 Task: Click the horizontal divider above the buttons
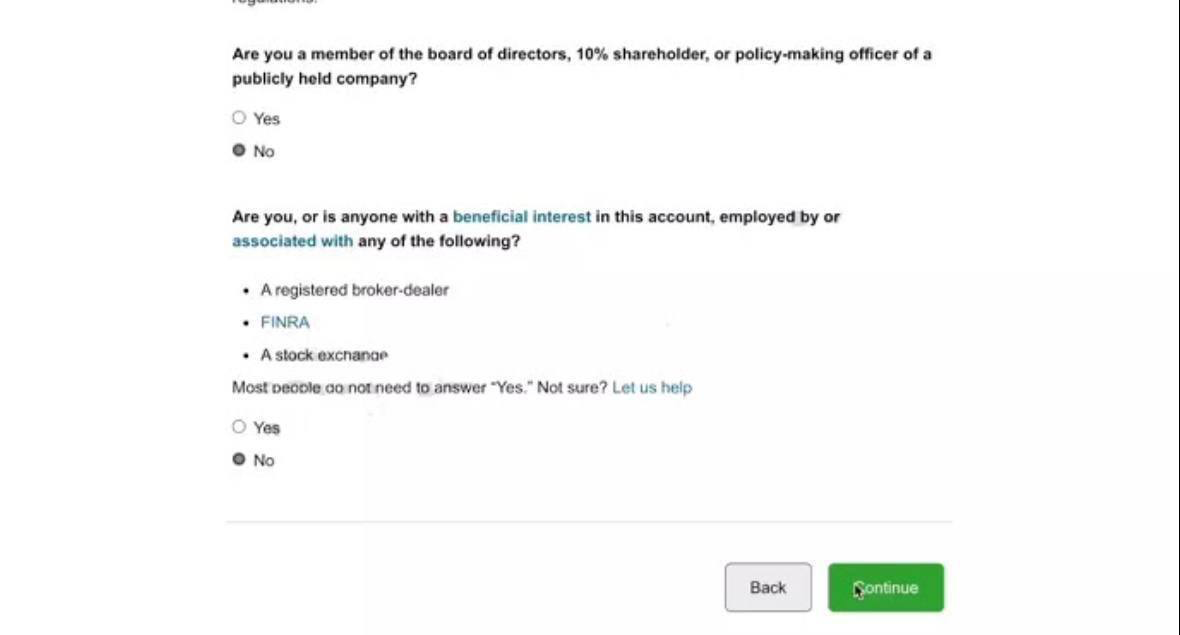click(x=588, y=521)
